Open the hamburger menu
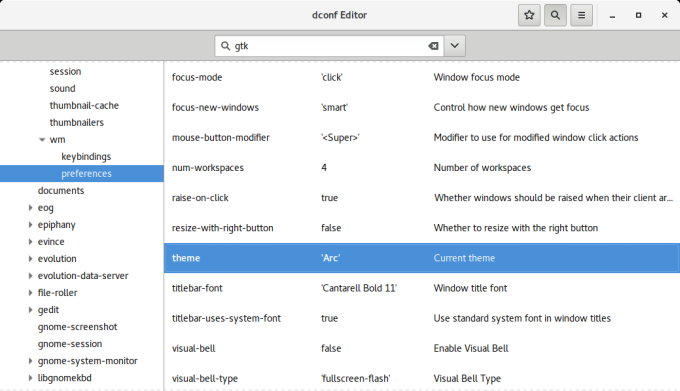The image size is (680, 391). coord(582,15)
